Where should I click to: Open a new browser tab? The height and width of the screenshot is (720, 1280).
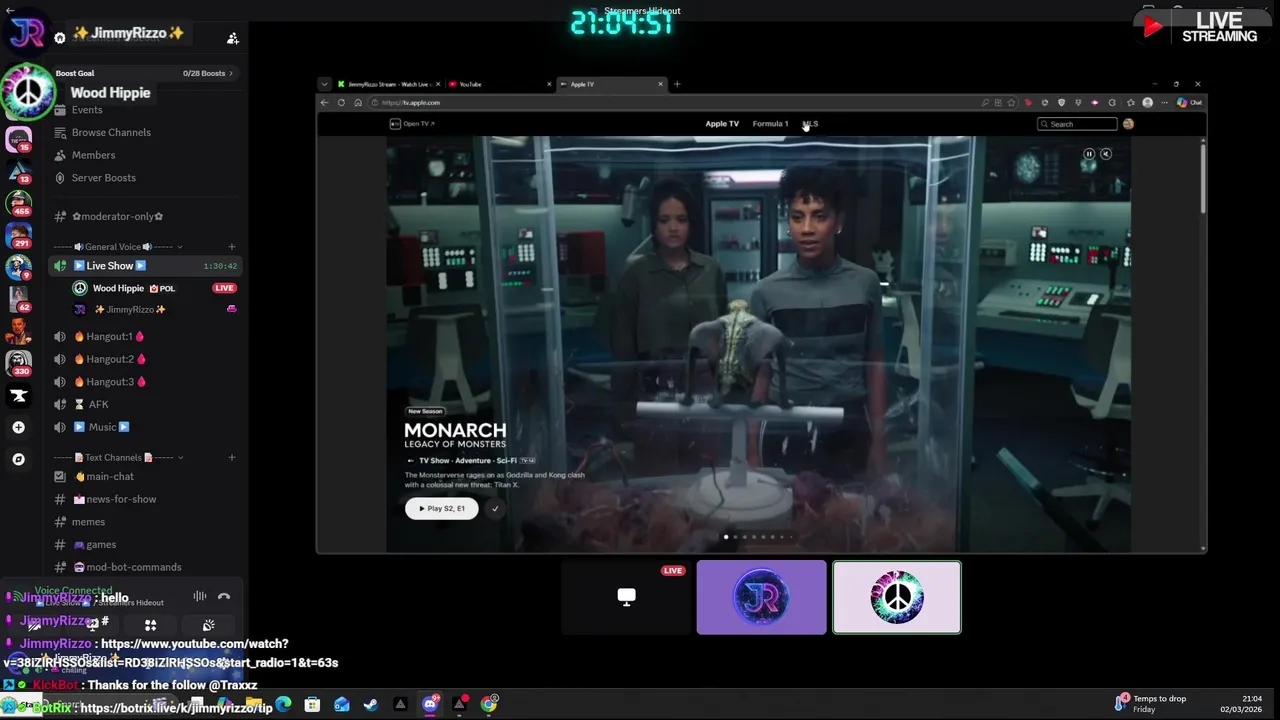(x=677, y=84)
